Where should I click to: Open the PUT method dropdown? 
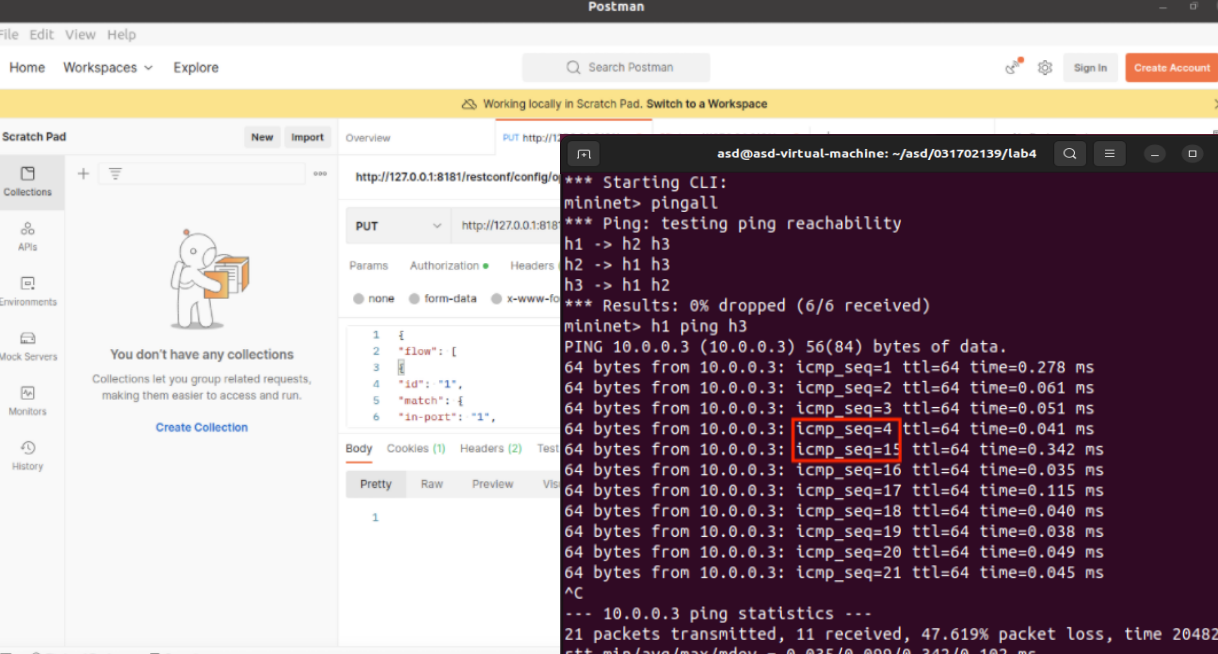click(398, 226)
